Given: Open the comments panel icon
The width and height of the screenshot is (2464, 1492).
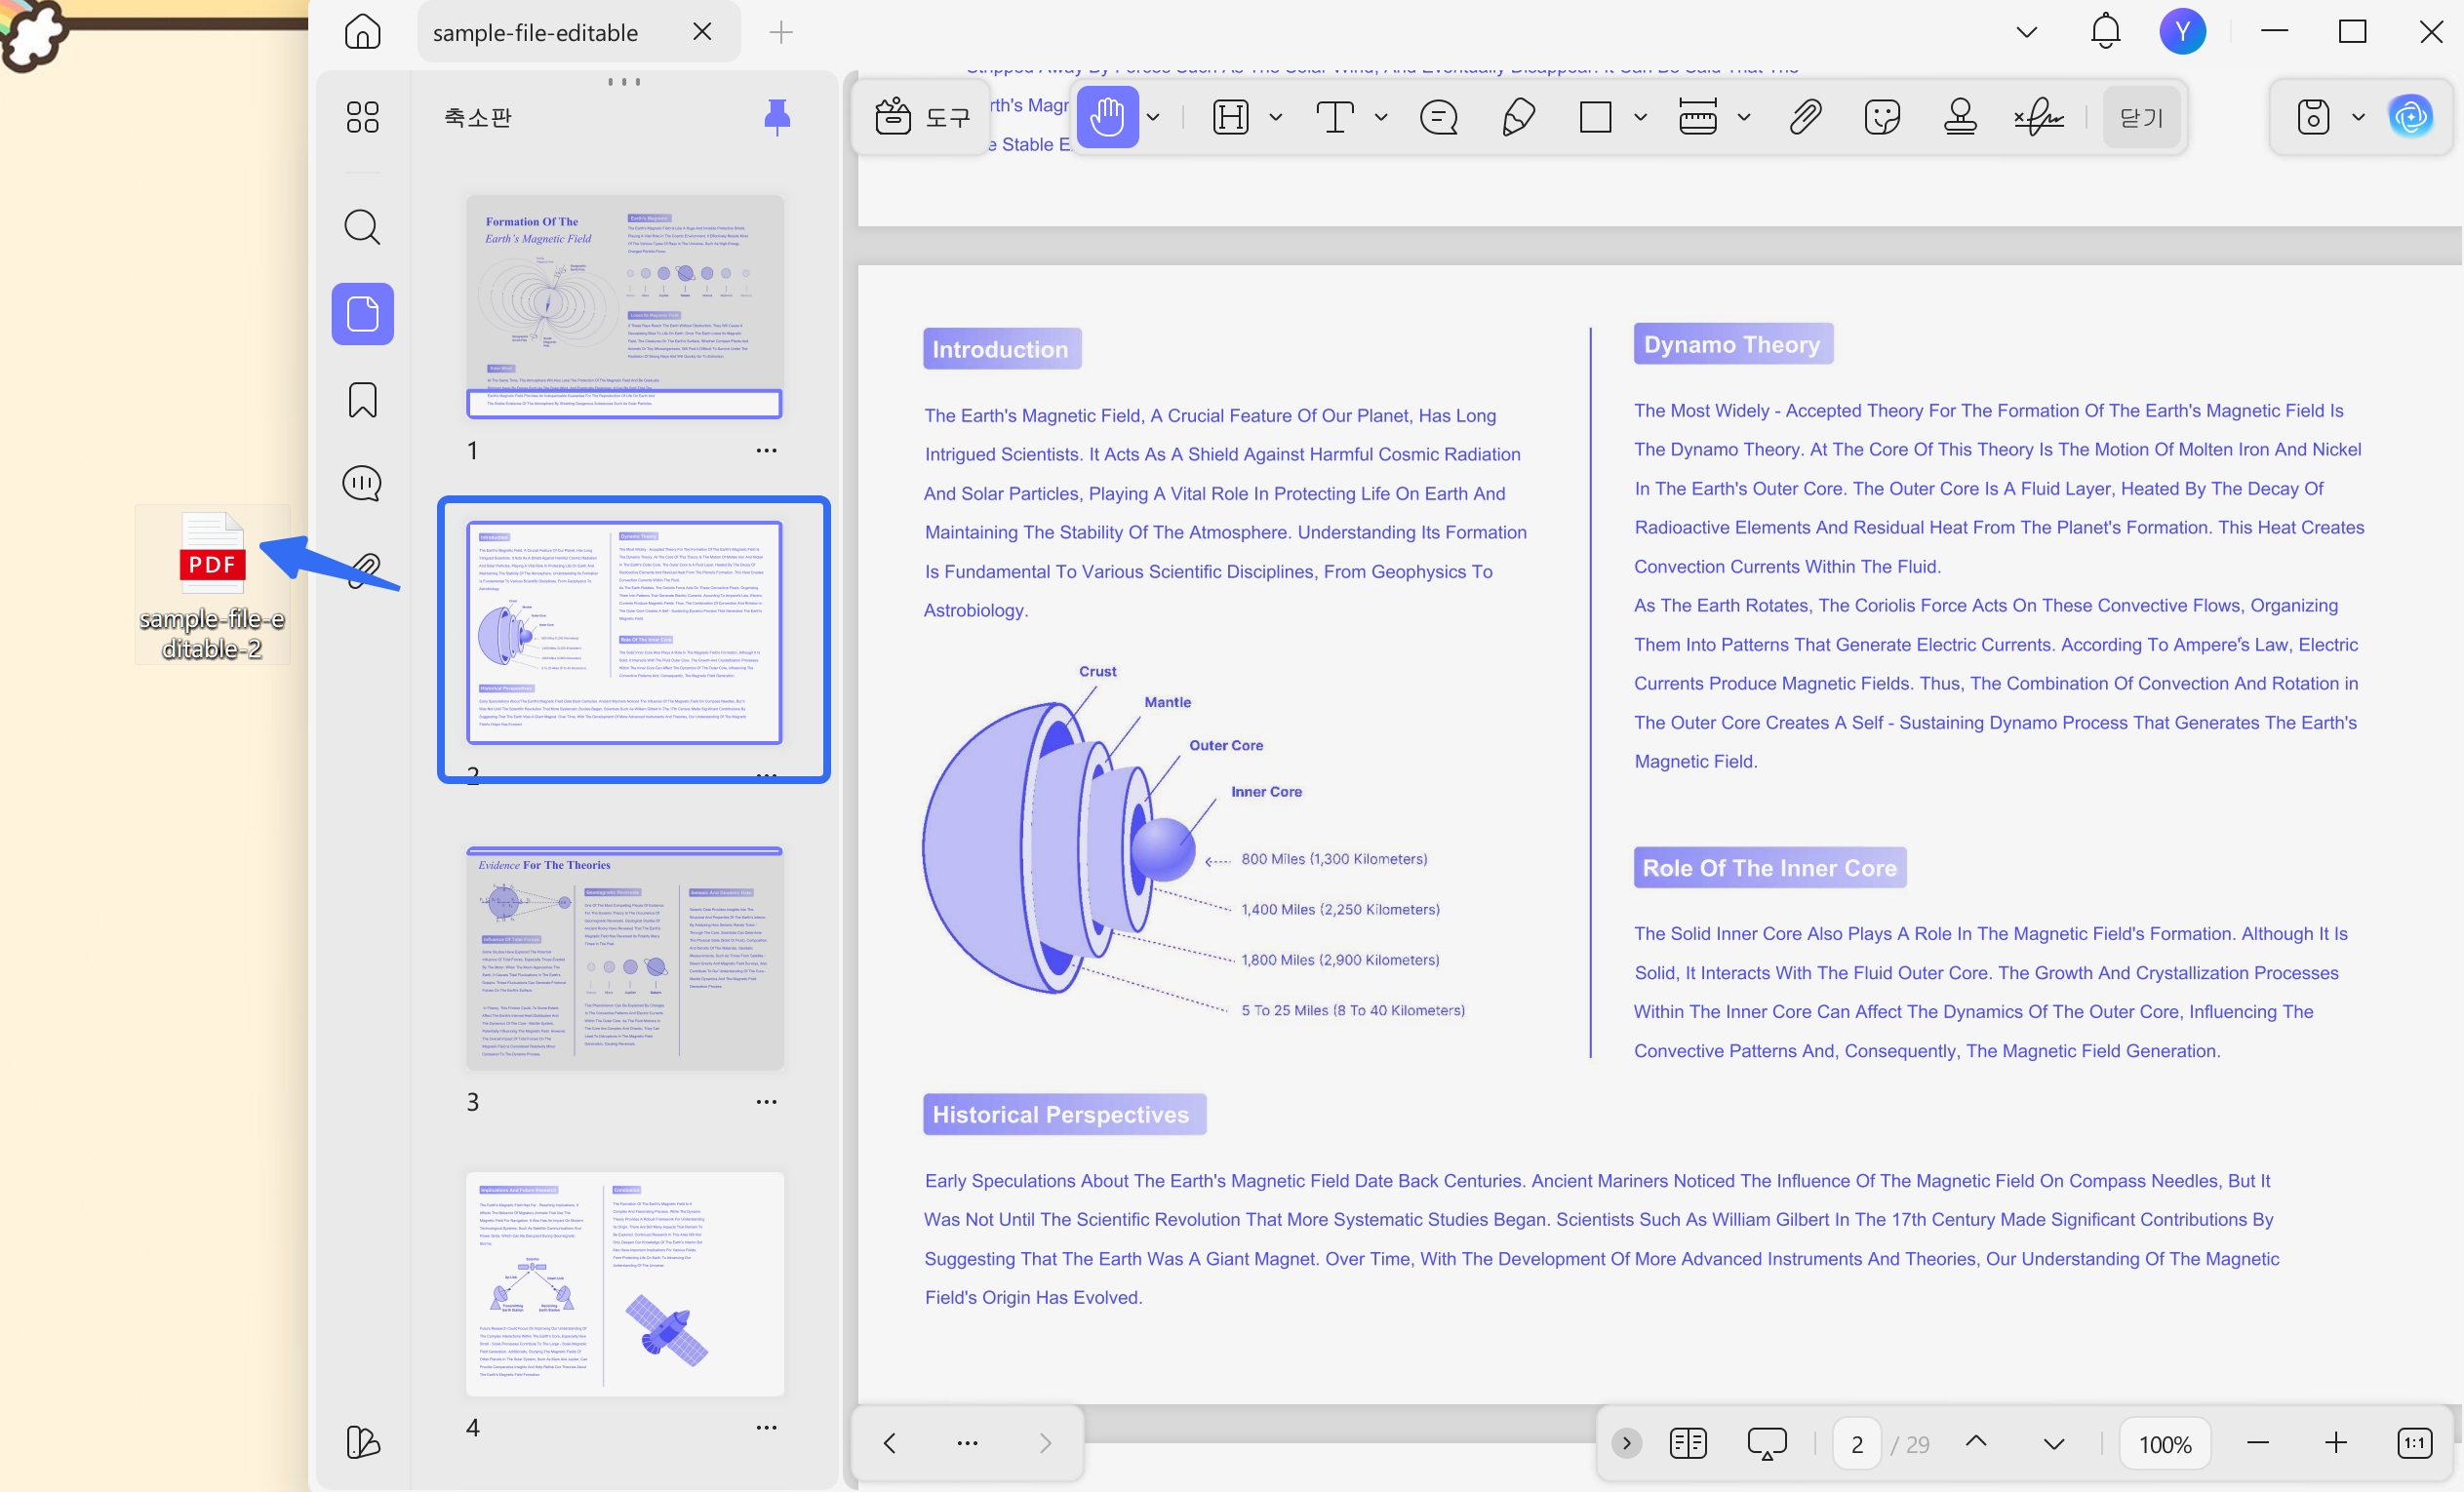Looking at the screenshot, I should tap(362, 484).
